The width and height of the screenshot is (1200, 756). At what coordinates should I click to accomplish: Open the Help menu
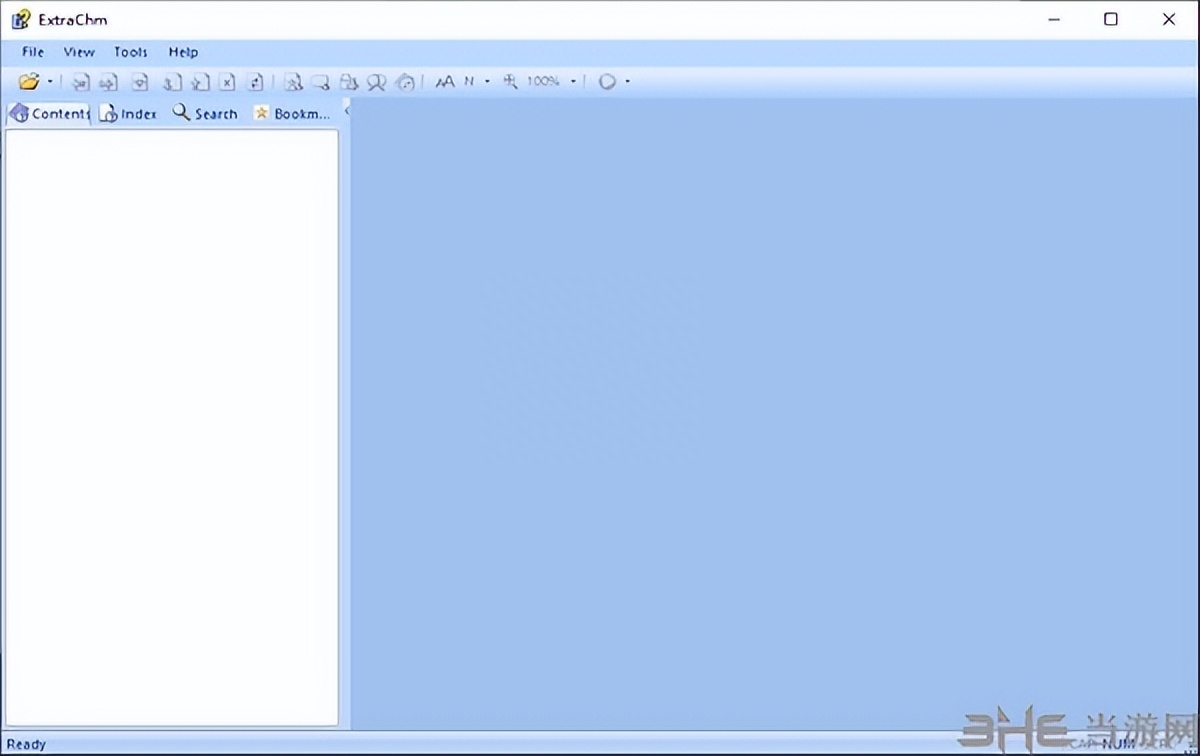pos(183,52)
